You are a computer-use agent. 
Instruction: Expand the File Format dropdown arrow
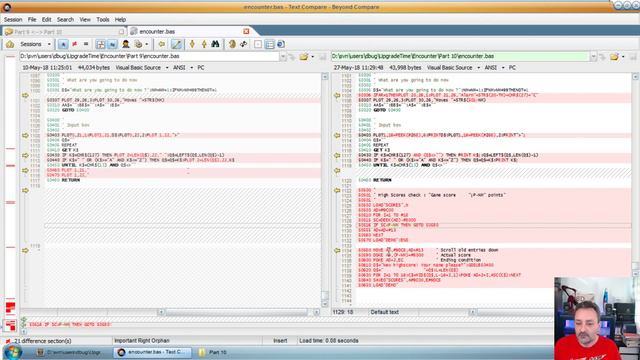147,44
